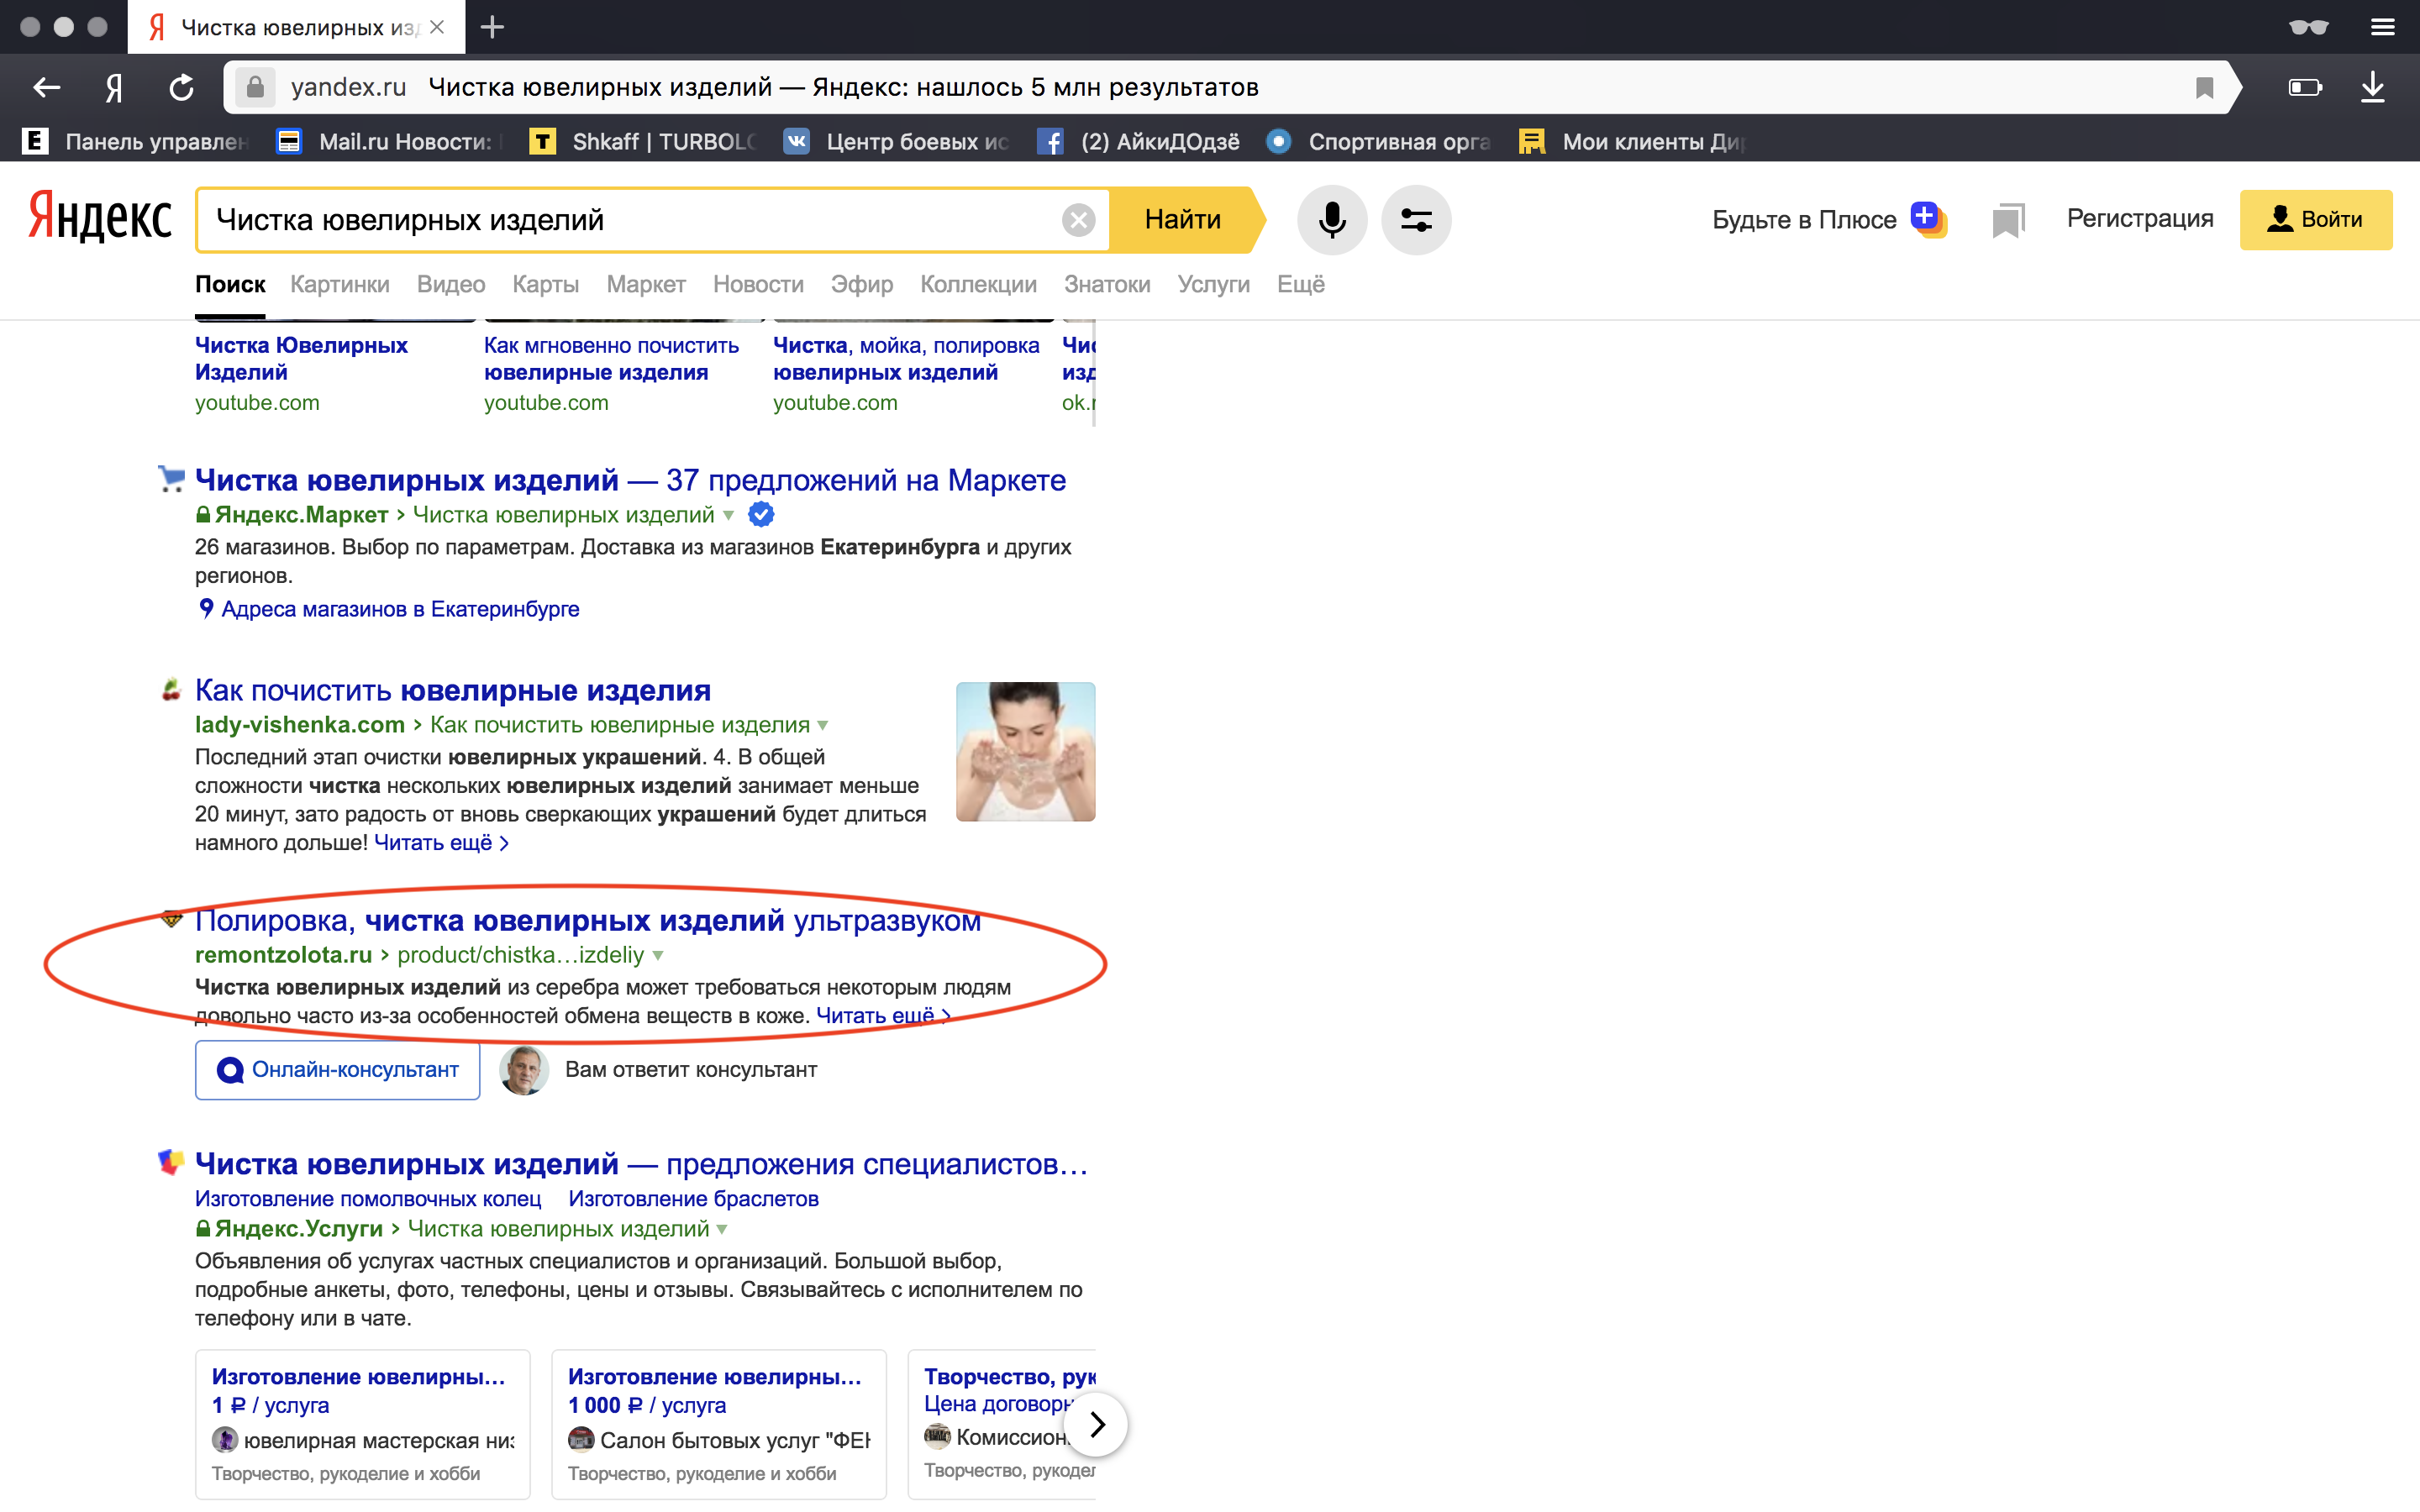
Task: Clear the search field with X icon
Action: pos(1078,220)
